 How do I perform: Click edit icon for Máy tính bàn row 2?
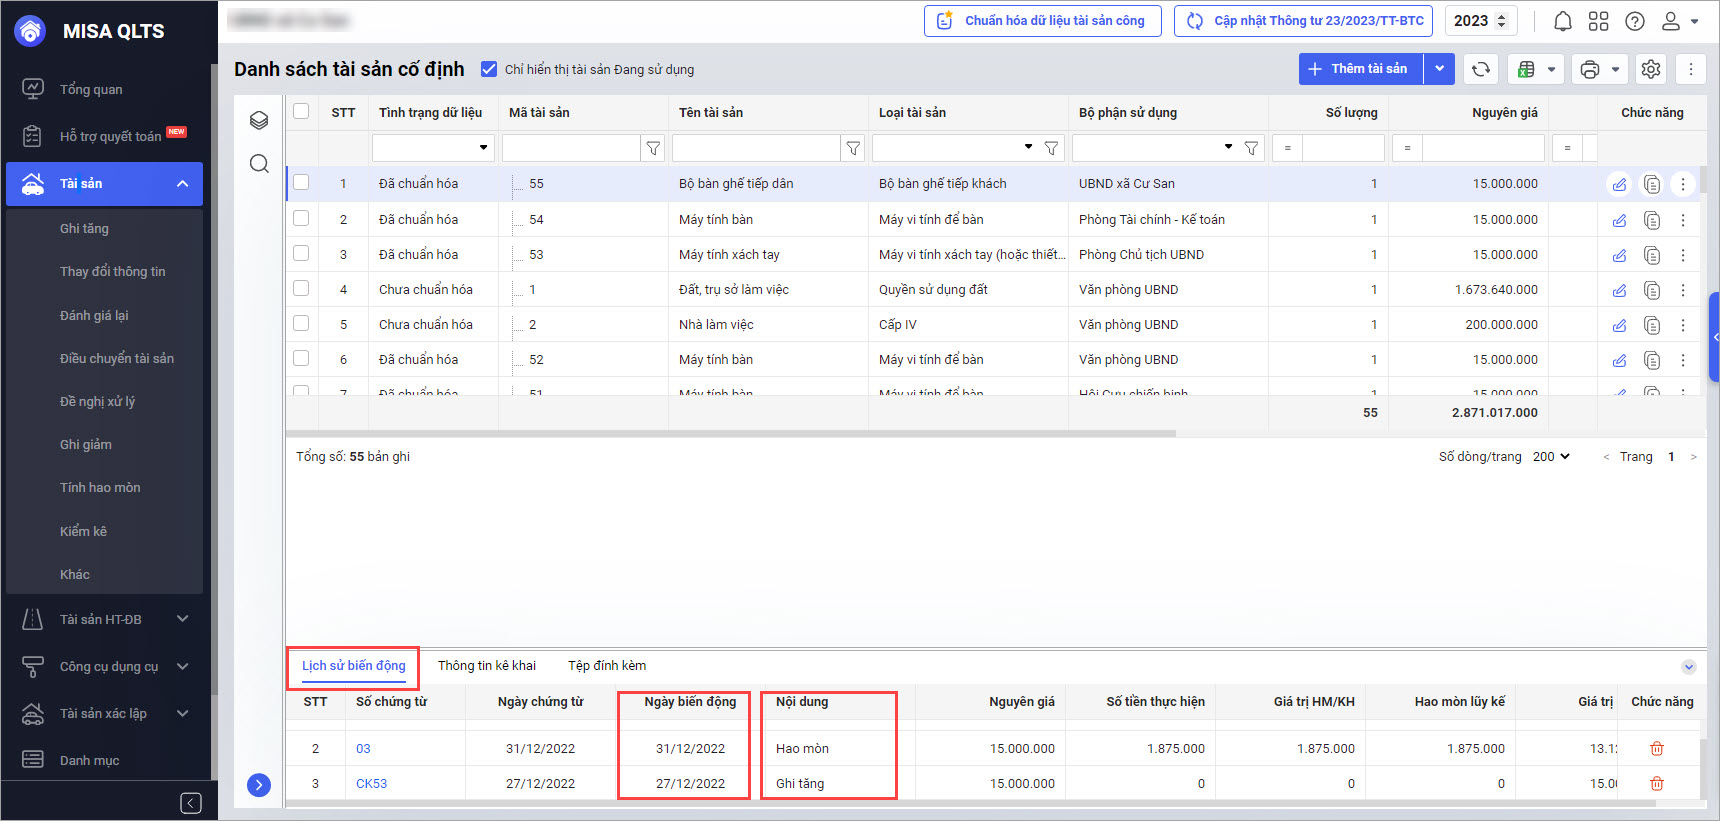[x=1619, y=220]
